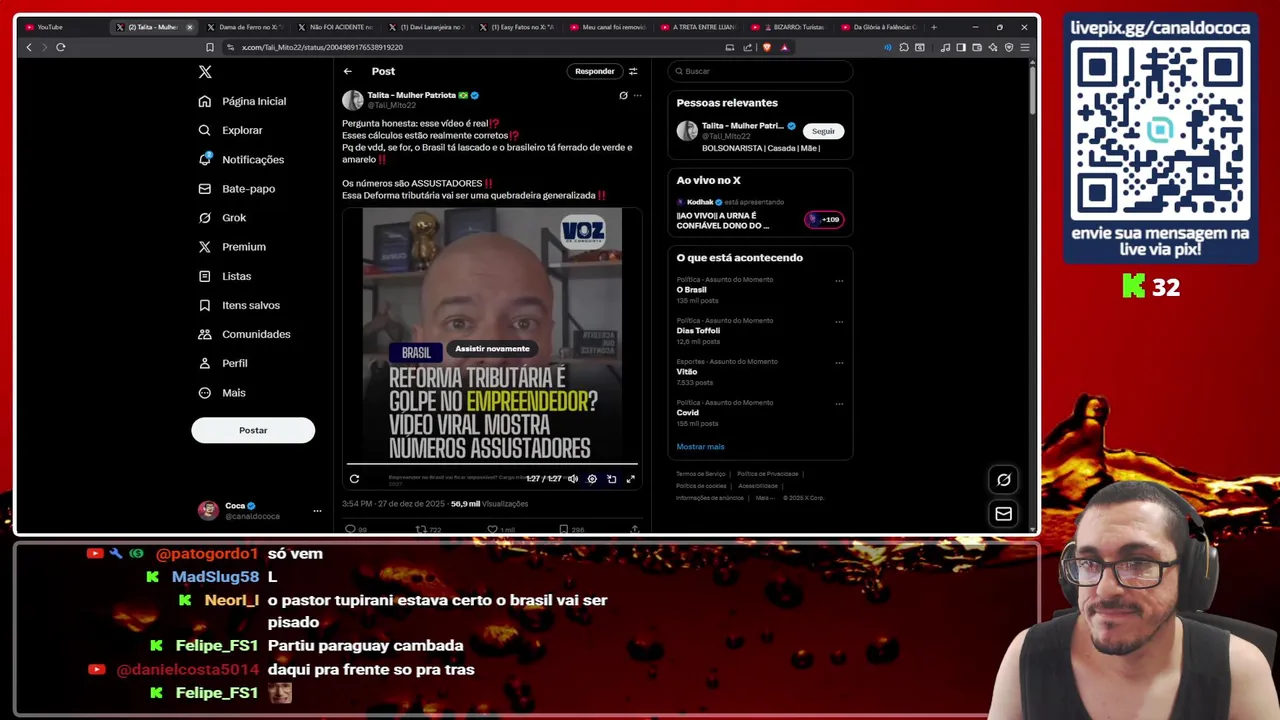1280x720 pixels.
Task: Open more options for Vitão trend
Action: pyautogui.click(x=839, y=363)
